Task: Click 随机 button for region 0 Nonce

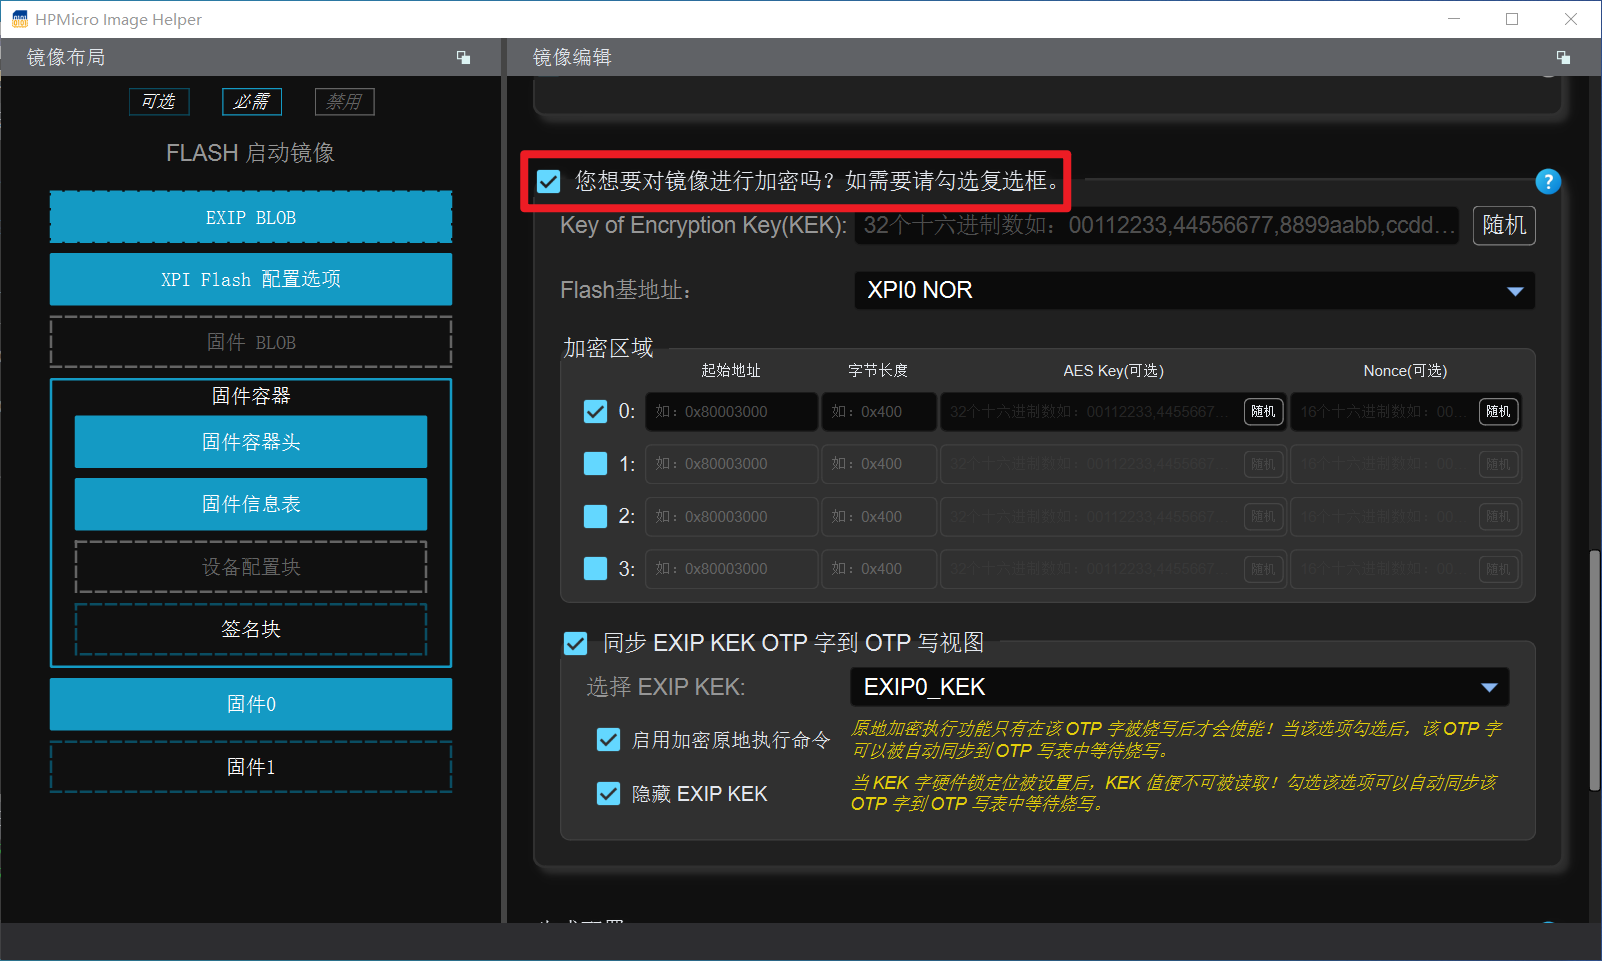Action: tap(1498, 411)
